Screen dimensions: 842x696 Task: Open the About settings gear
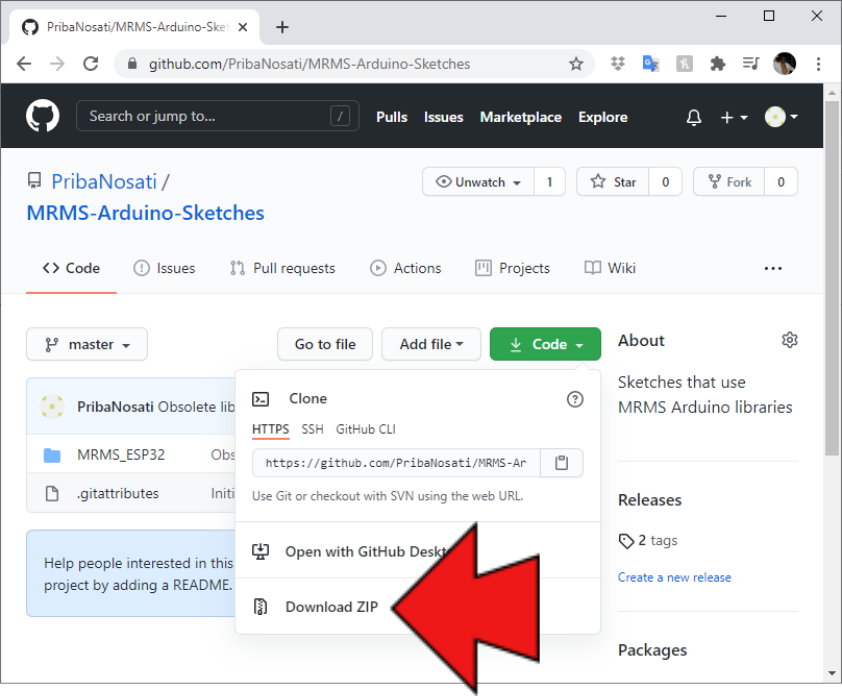click(x=789, y=340)
